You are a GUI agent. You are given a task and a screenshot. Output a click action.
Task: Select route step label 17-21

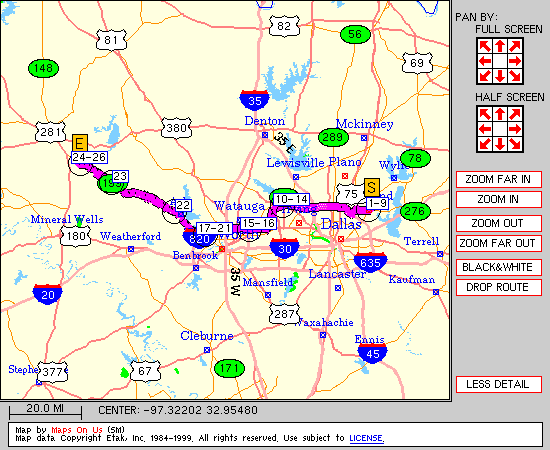214,228
